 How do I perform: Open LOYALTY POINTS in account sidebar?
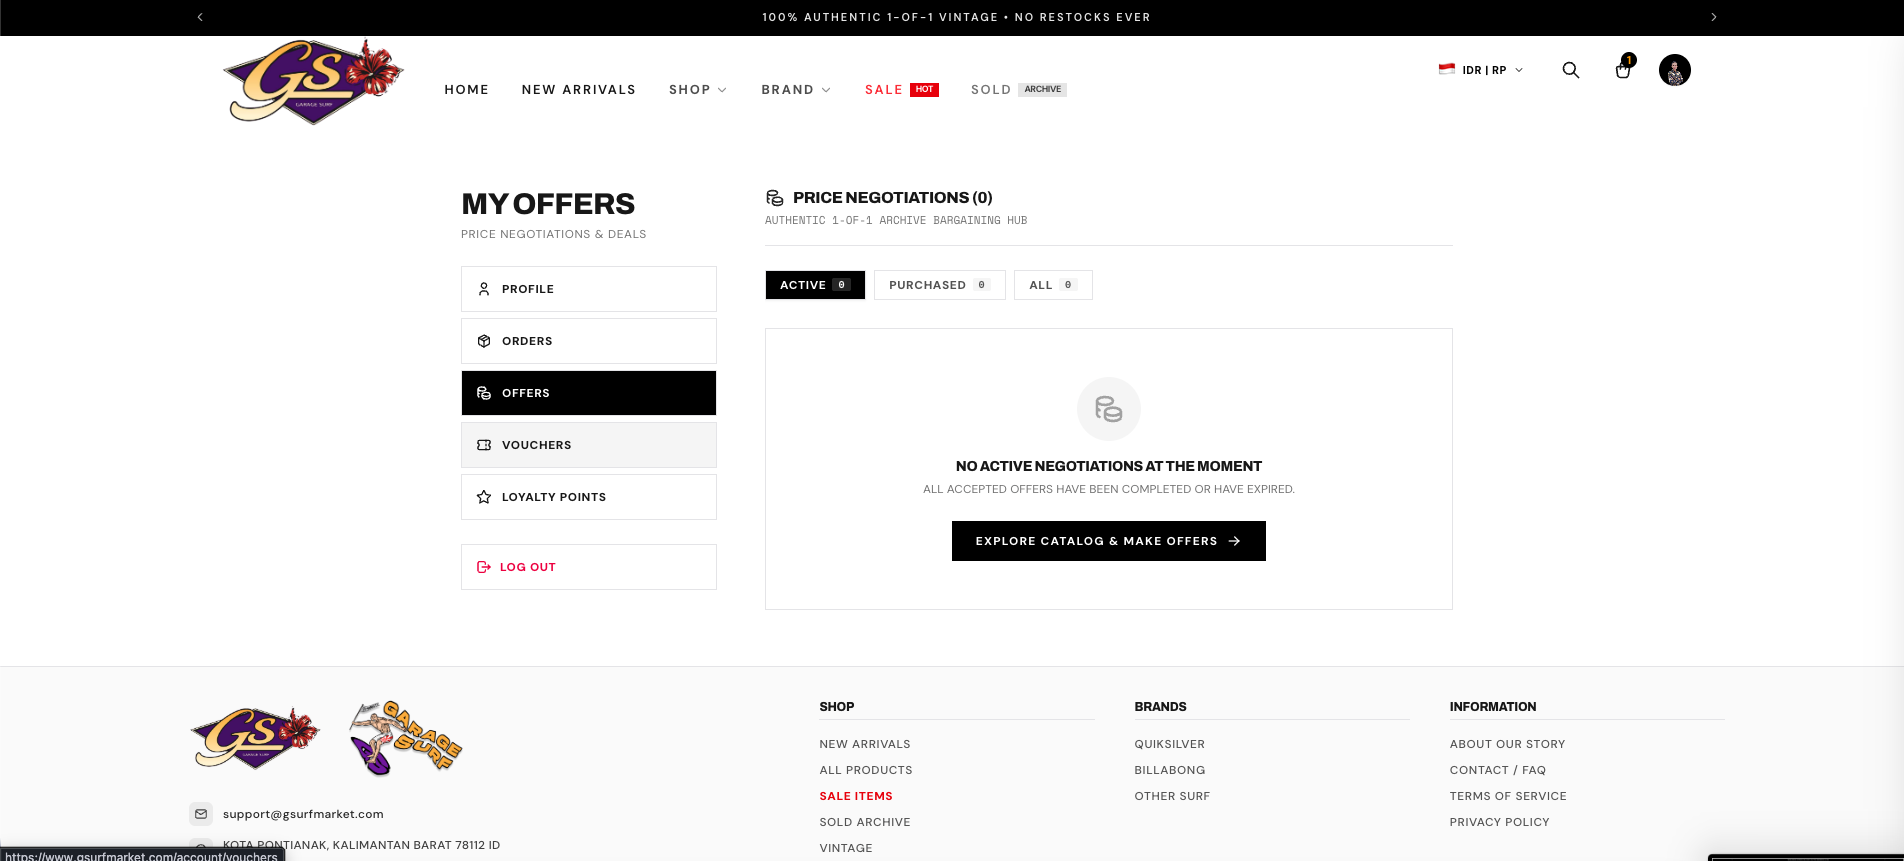(589, 497)
